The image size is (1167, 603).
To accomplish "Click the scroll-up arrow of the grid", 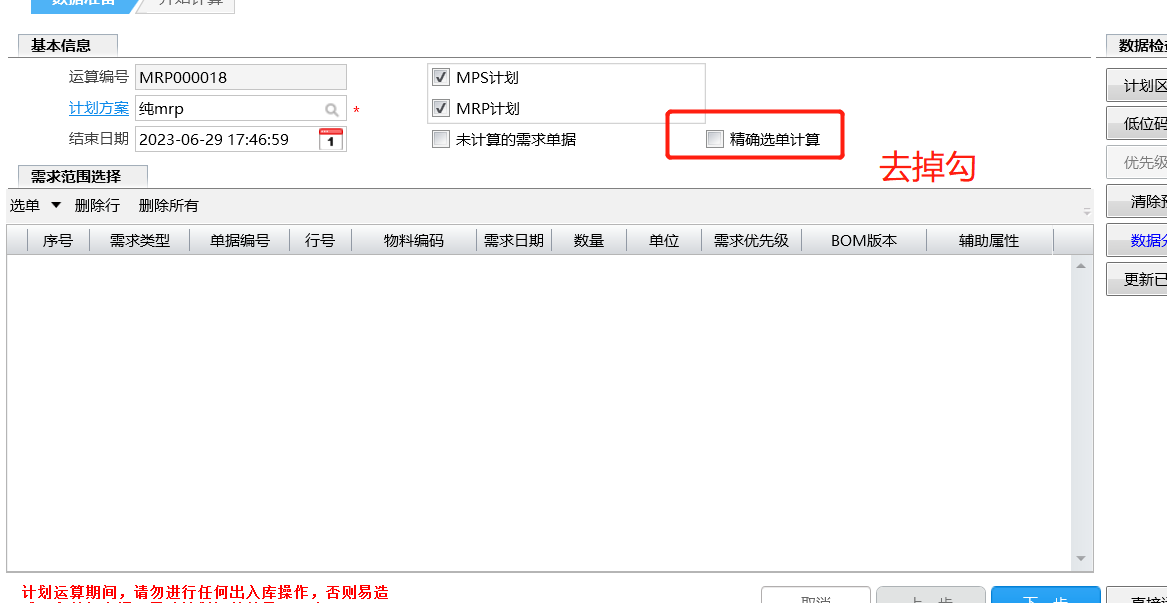I will point(1080,266).
